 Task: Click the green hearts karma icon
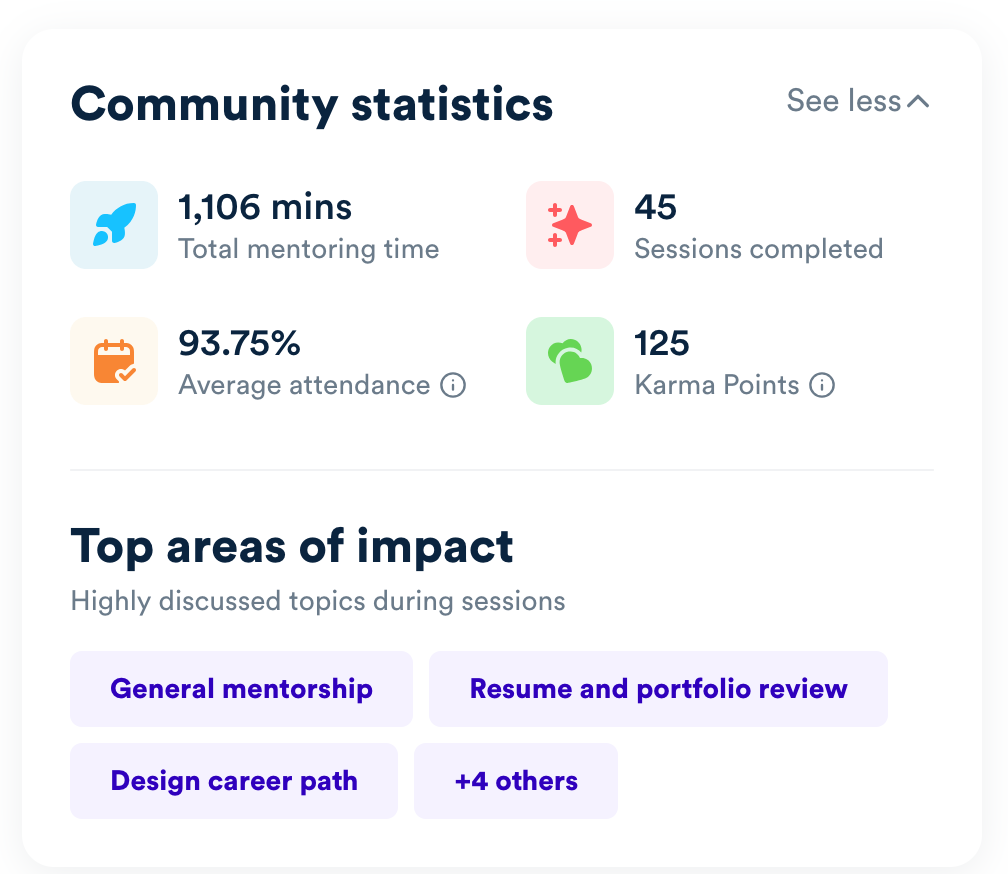pos(570,361)
